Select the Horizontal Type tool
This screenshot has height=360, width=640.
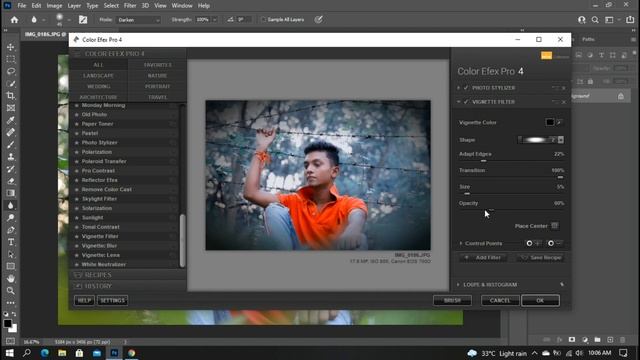coord(11,242)
